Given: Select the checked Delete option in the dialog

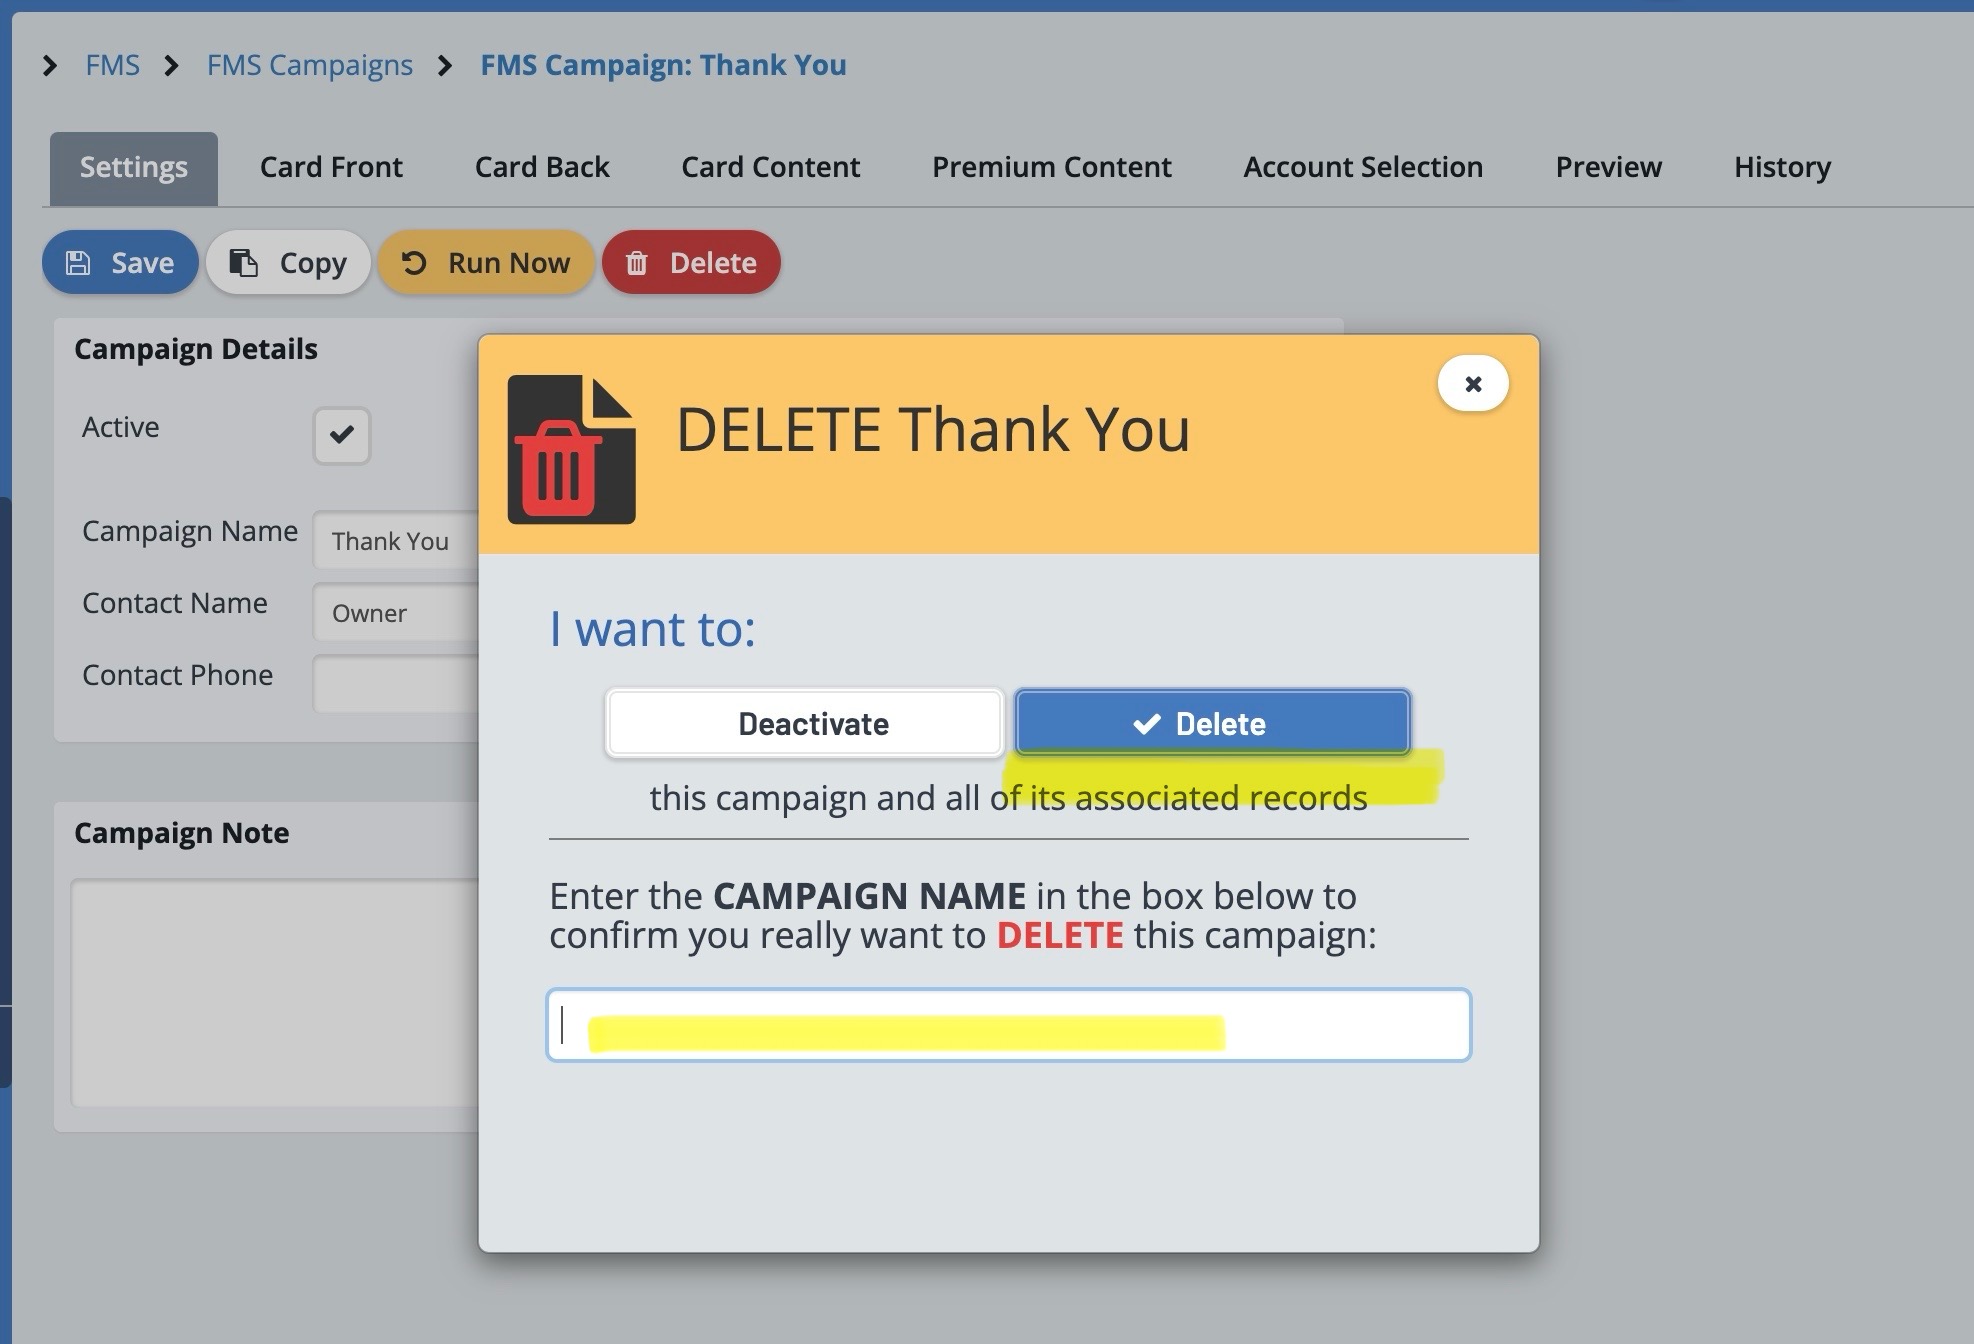Looking at the screenshot, I should point(1212,723).
